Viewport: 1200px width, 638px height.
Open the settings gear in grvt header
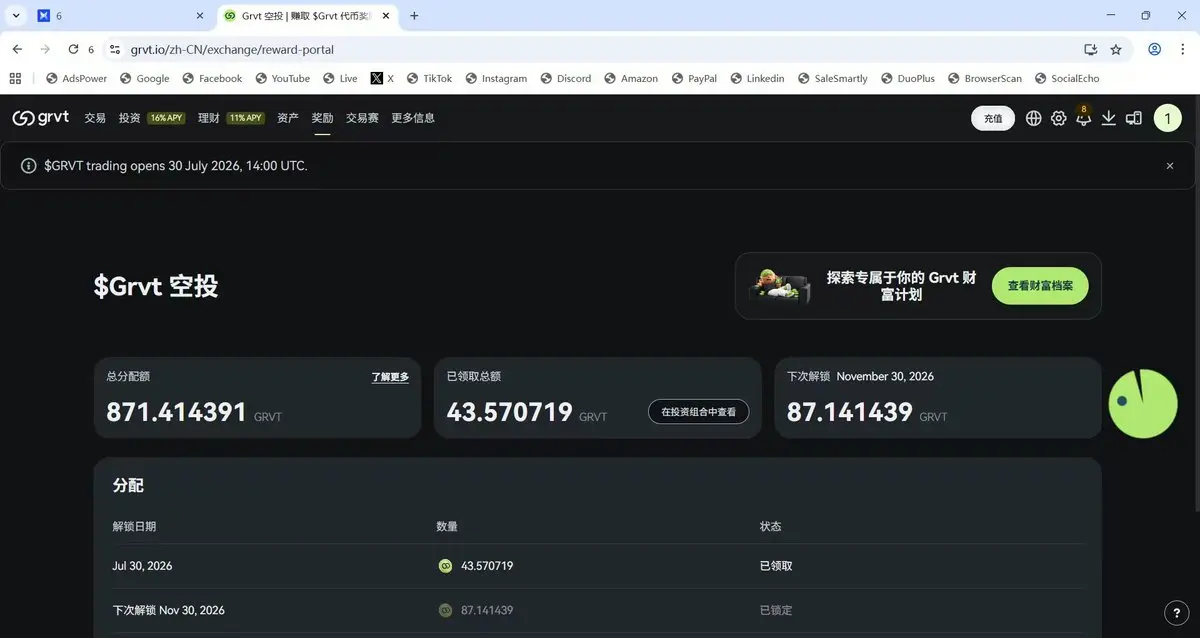coord(1058,118)
